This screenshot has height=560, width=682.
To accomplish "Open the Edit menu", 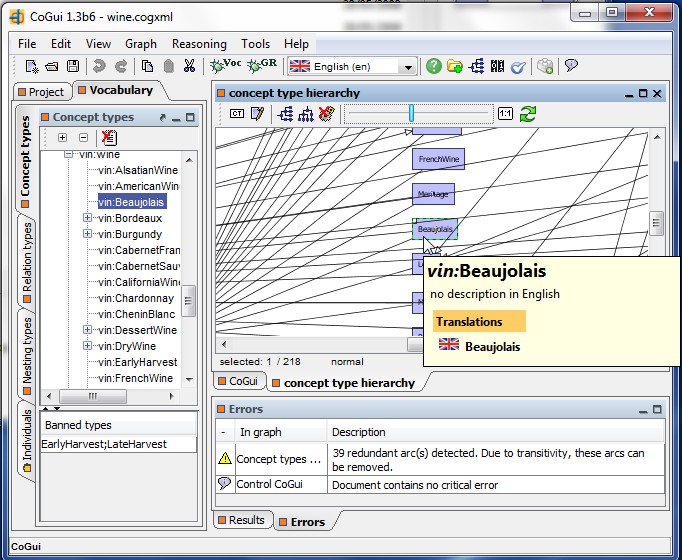I will [60, 44].
